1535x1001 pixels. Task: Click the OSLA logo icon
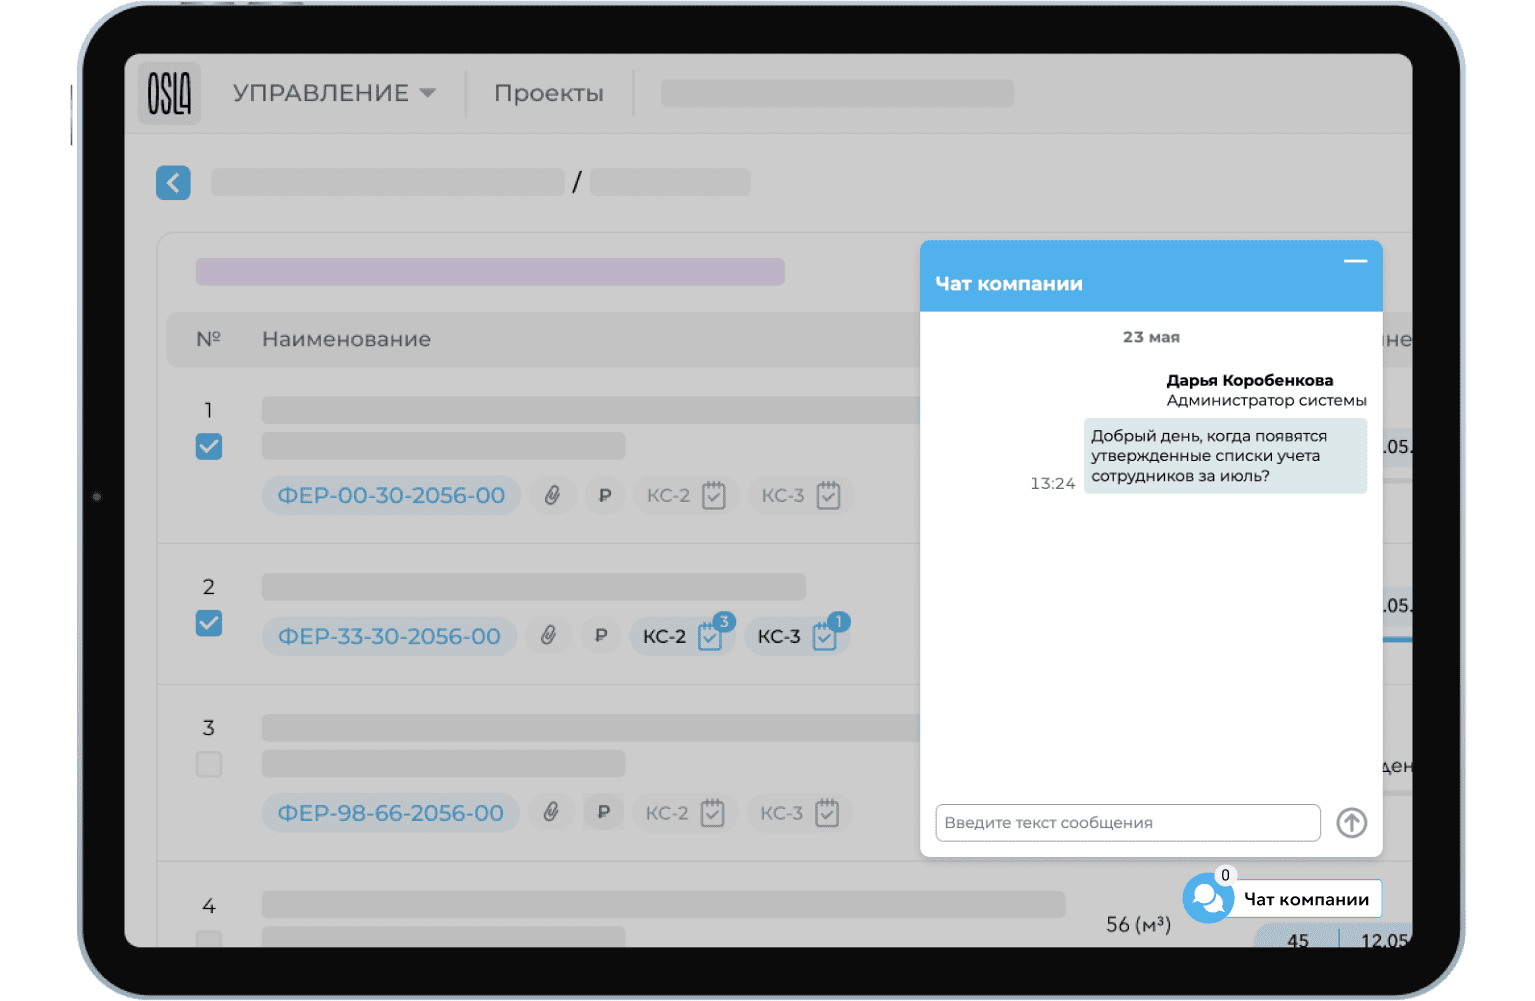click(x=169, y=94)
